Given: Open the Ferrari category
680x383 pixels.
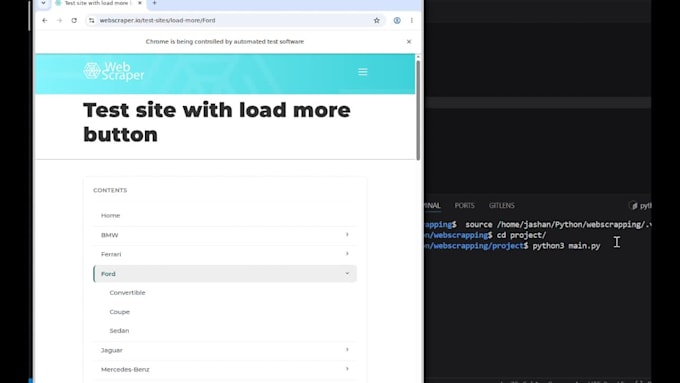Looking at the screenshot, I should pyautogui.click(x=111, y=254).
